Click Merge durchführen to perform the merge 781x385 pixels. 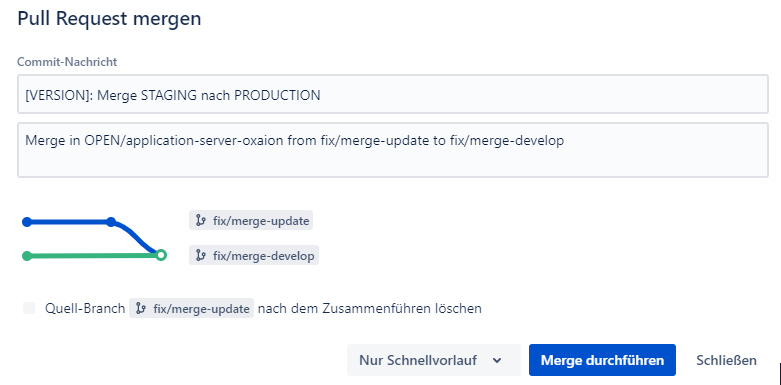tap(602, 360)
